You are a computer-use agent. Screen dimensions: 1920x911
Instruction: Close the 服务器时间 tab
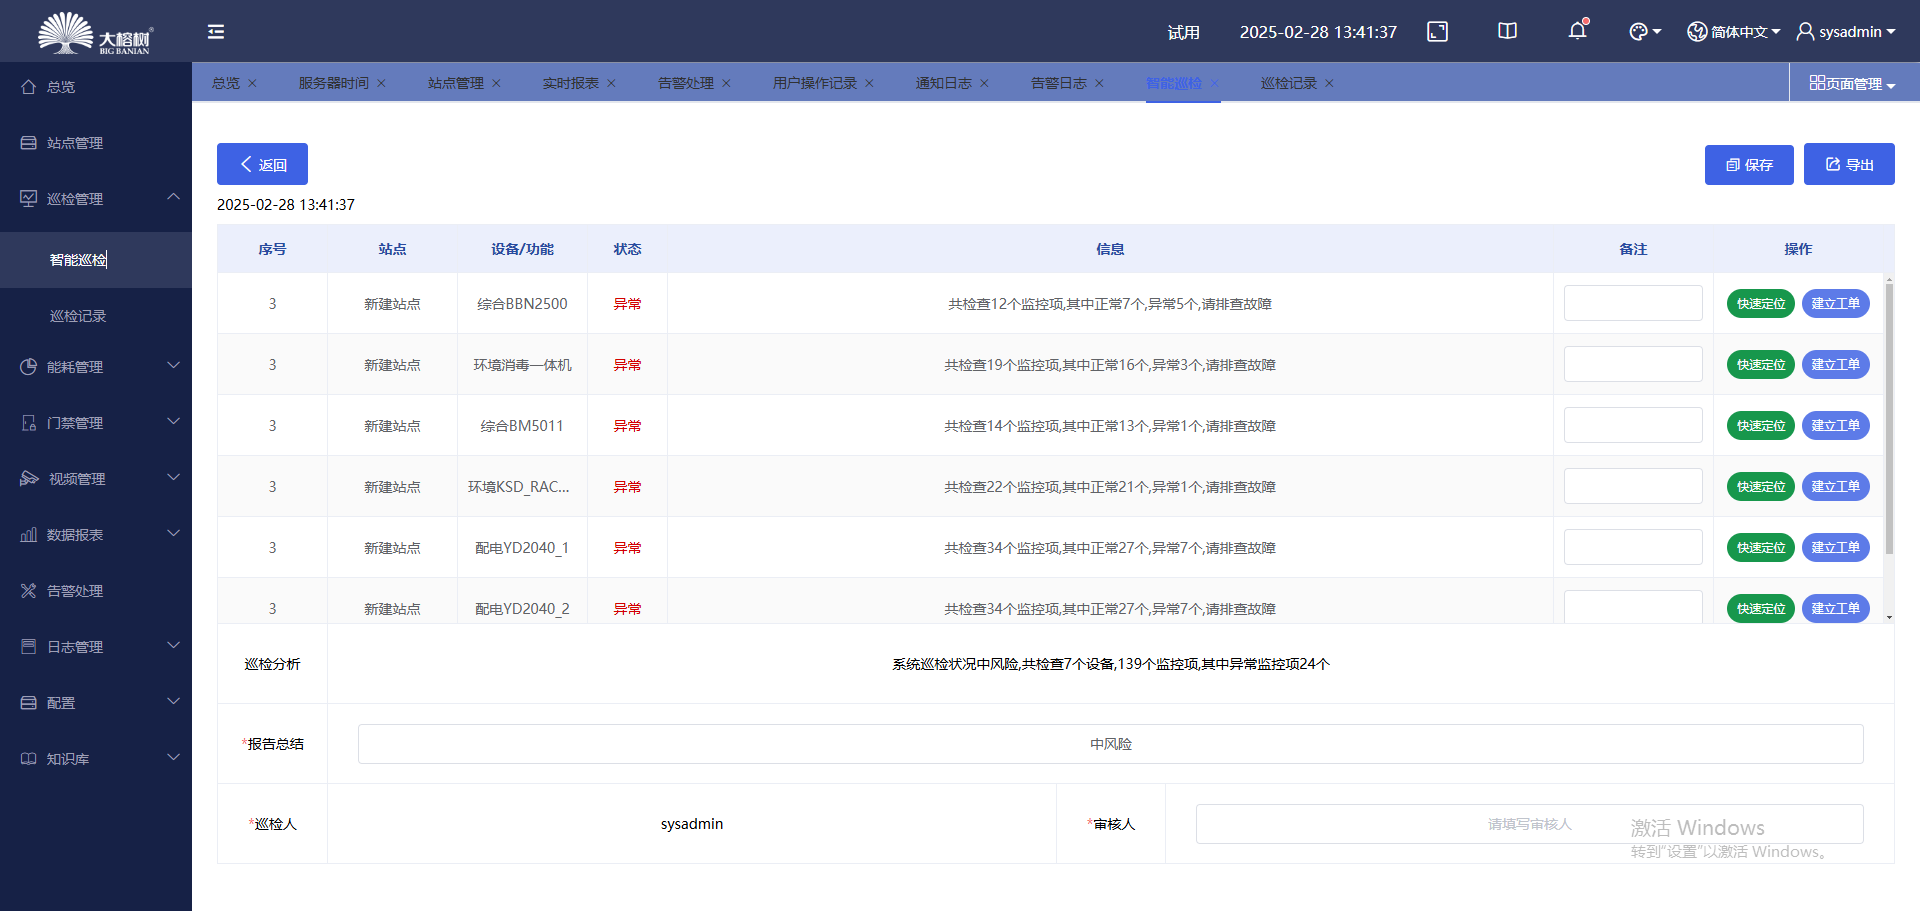pos(381,83)
